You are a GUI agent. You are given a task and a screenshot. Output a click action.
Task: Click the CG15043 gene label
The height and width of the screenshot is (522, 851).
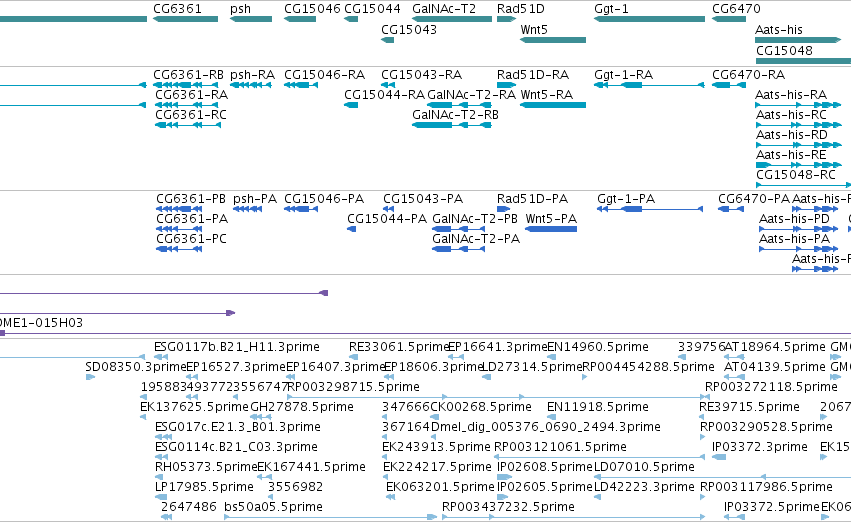[x=409, y=29]
